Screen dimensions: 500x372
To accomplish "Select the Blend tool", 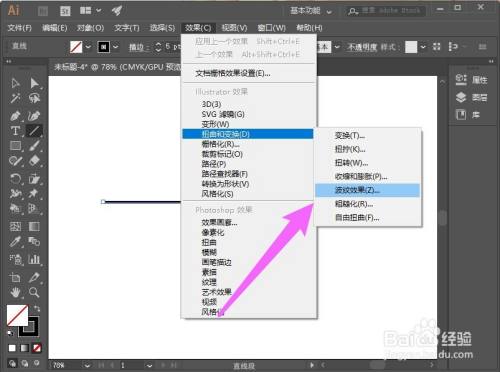I will click(34, 241).
